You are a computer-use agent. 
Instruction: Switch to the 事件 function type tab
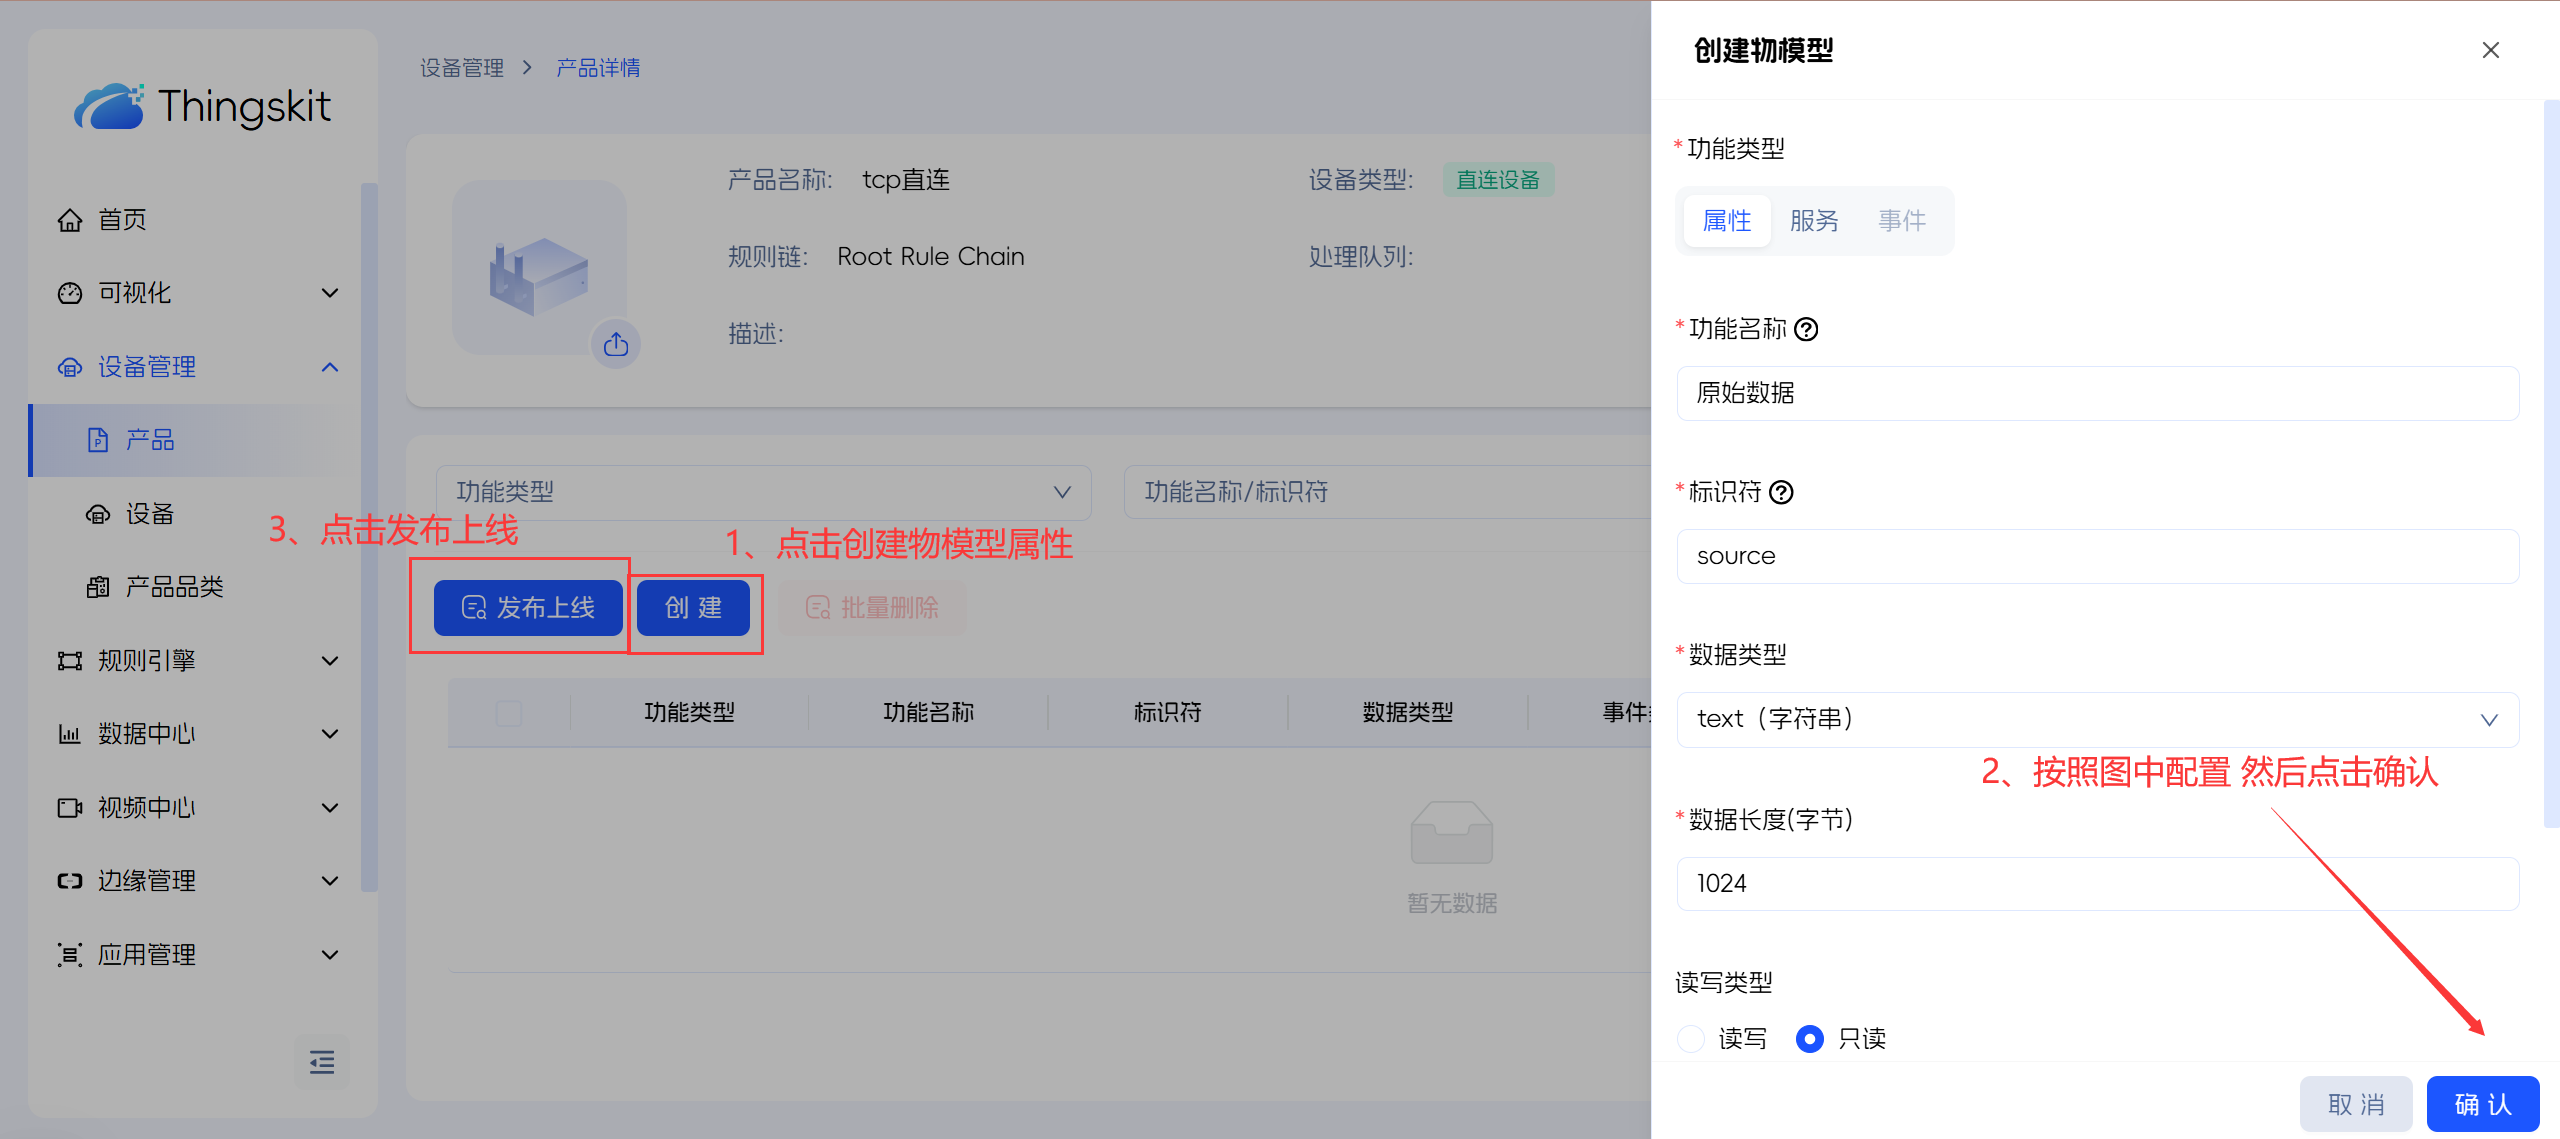(1901, 221)
